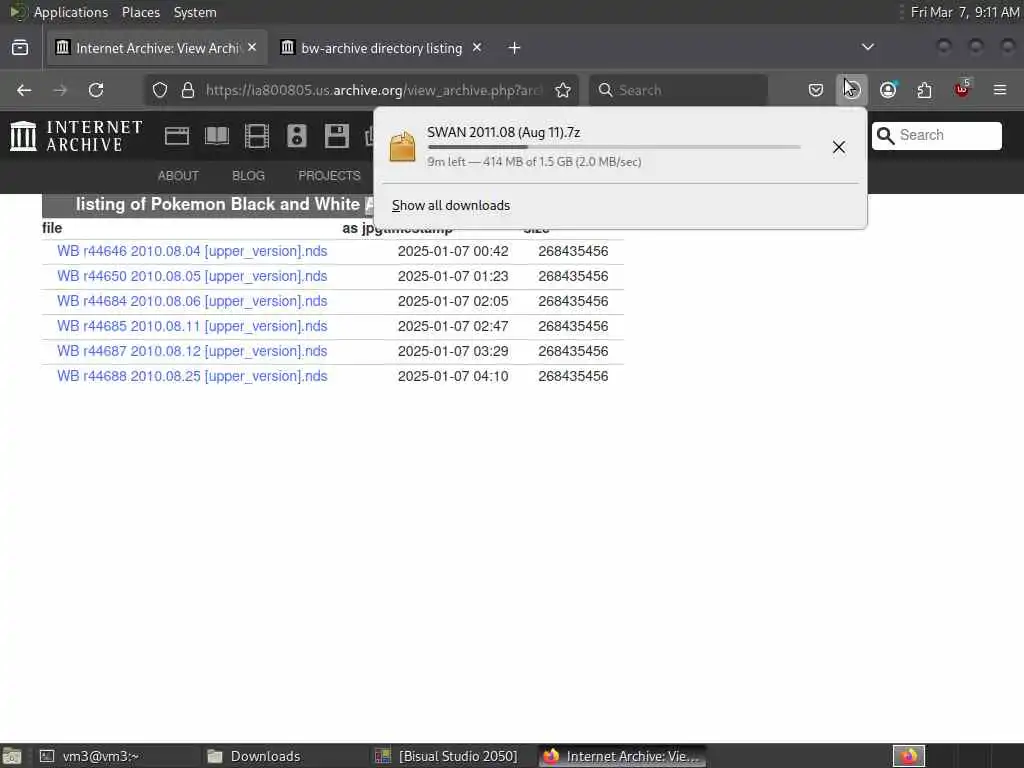Open the PROJECTS navigation link

329,176
